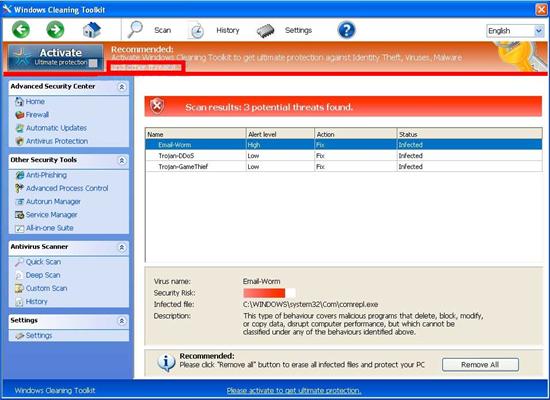This screenshot has width=550, height=400.
Task: Close the Windows Cleaning Toolkit window
Action: [541, 9]
